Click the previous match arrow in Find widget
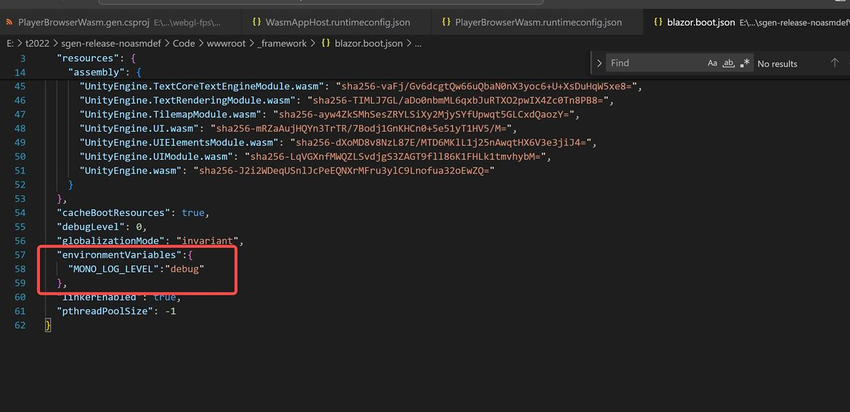Screen dimensions: 850x412 [835, 63]
